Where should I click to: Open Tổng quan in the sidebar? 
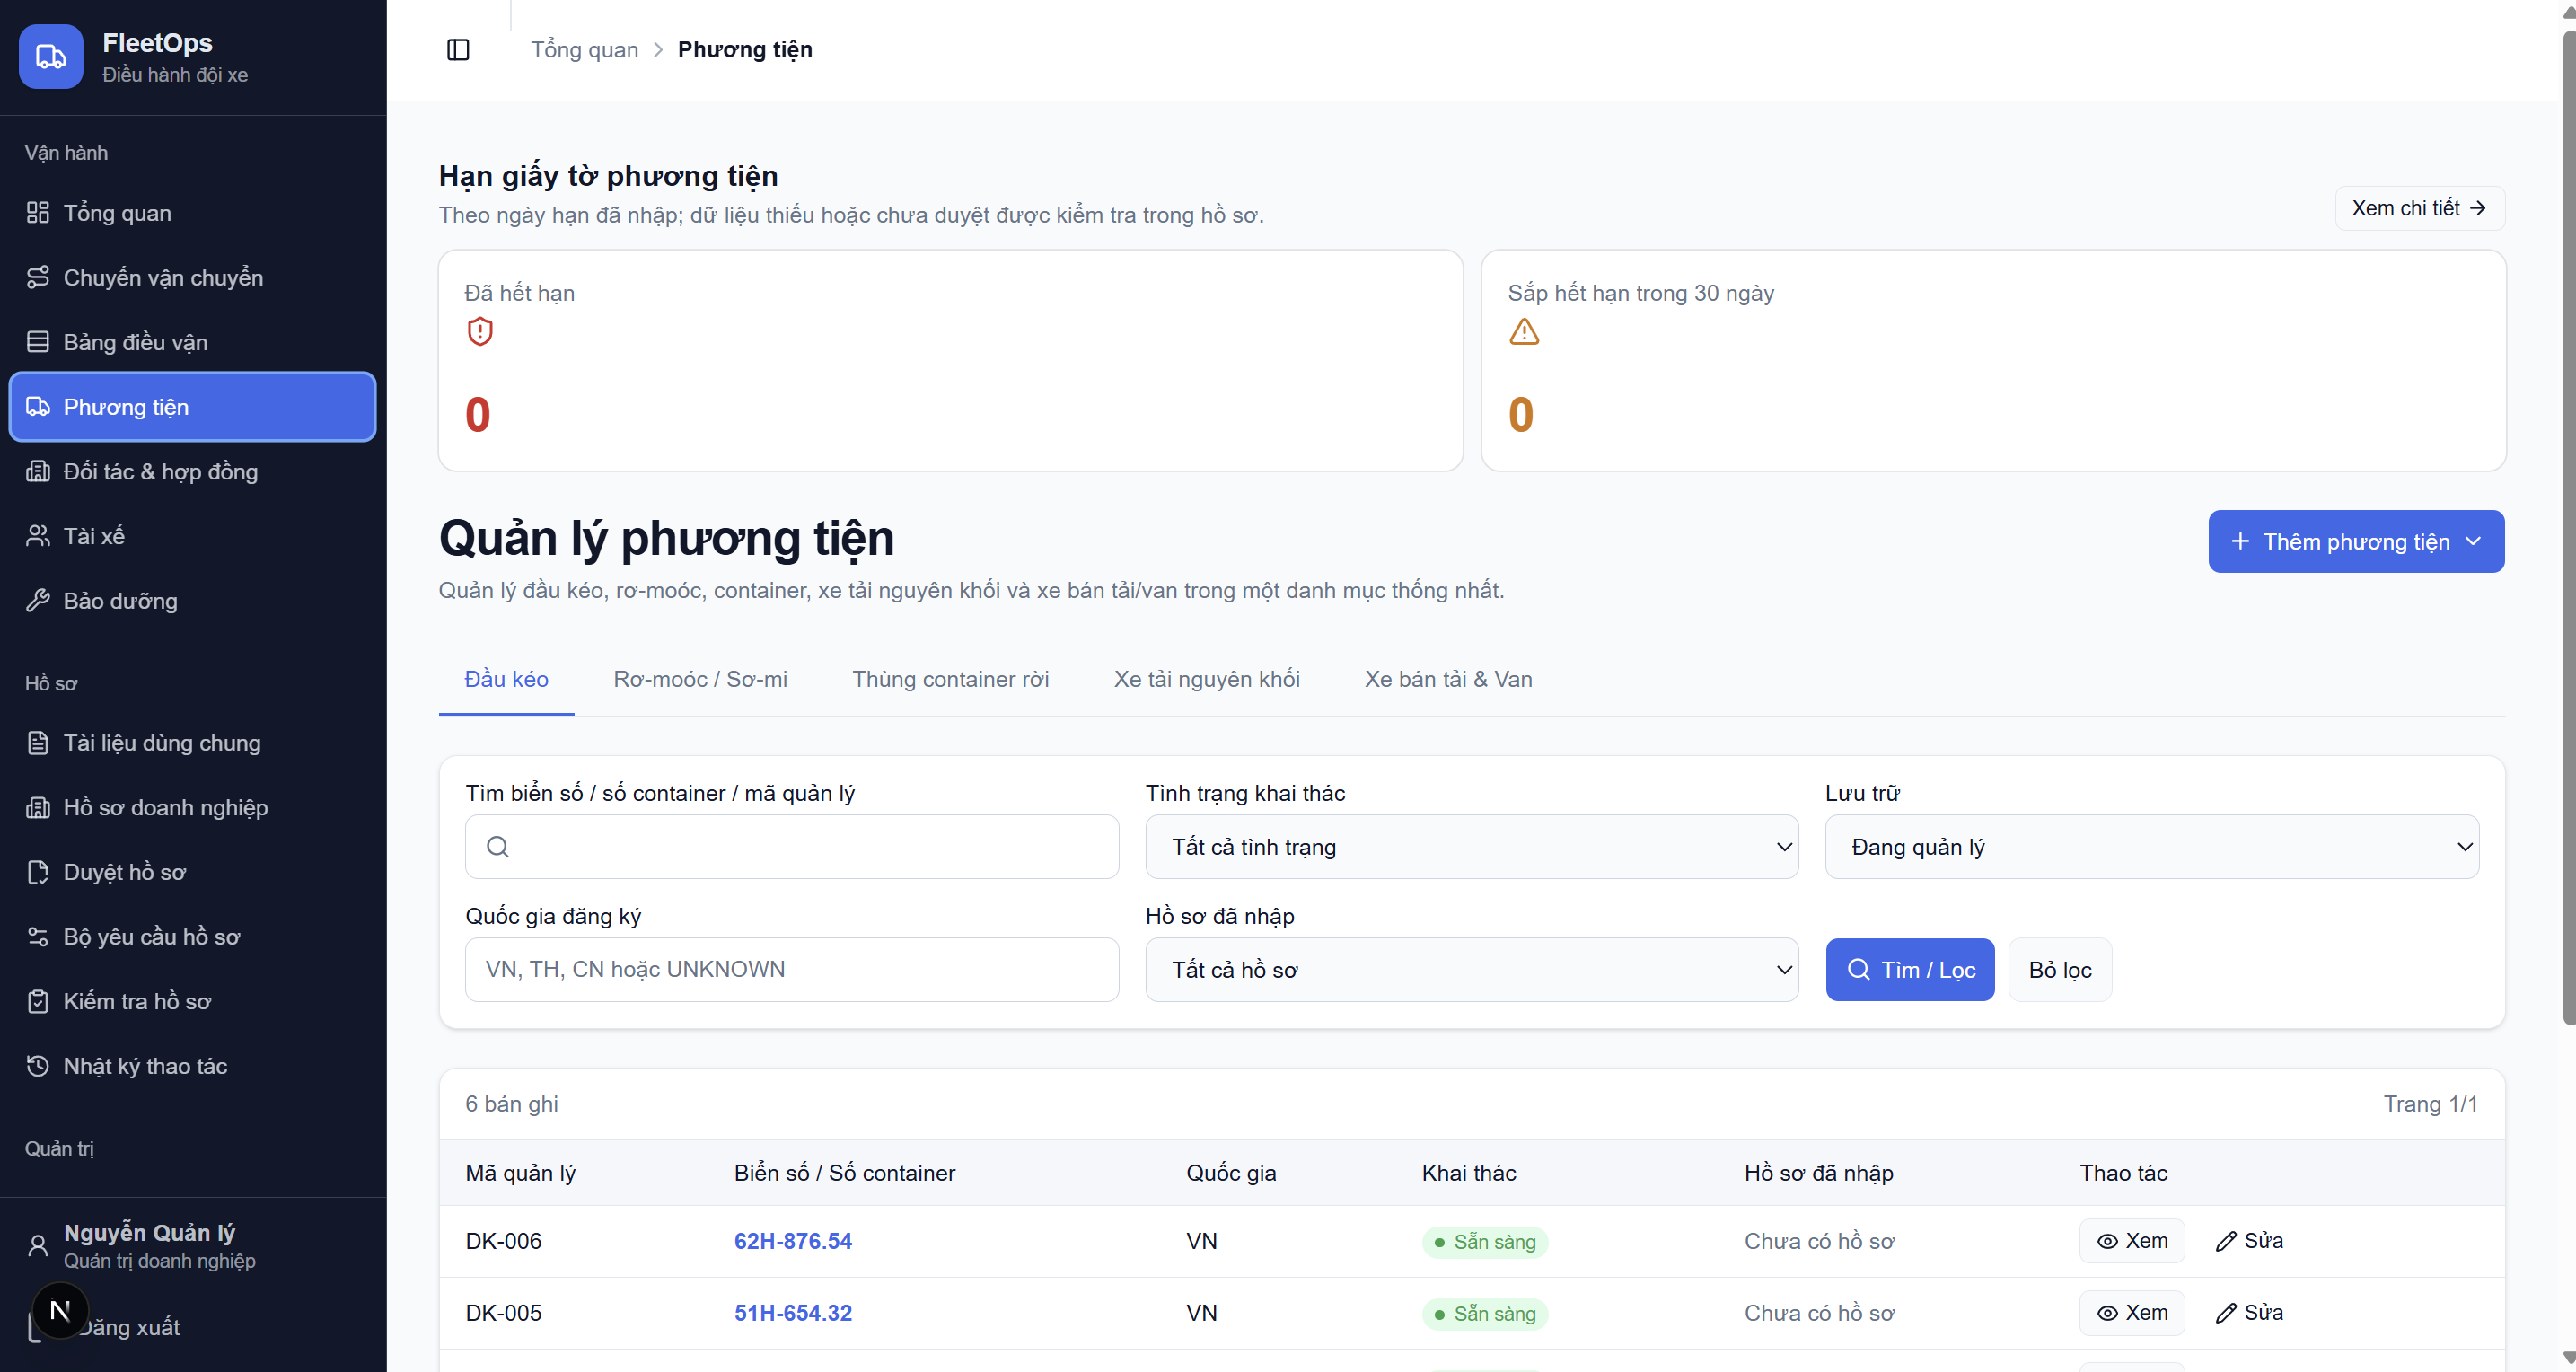point(192,213)
